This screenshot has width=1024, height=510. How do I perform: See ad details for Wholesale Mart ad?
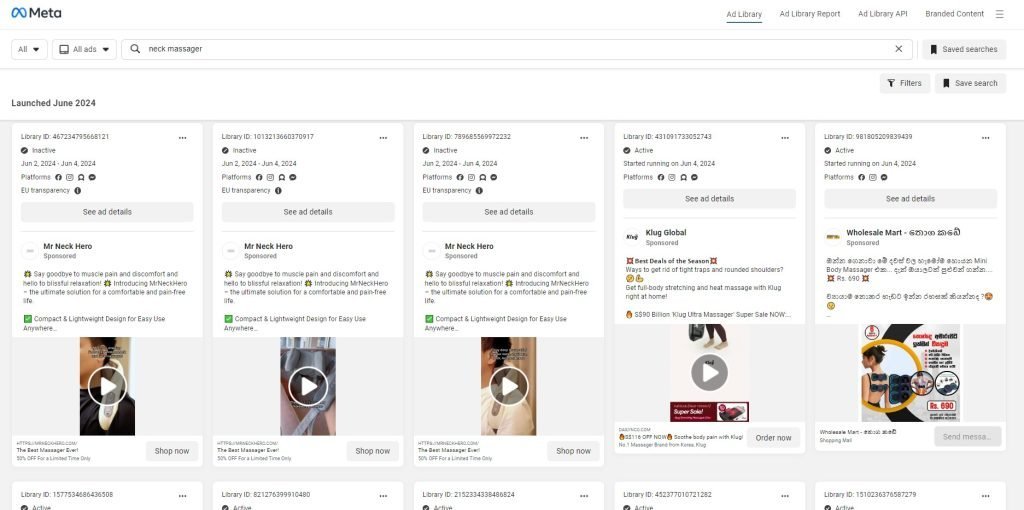[x=910, y=199]
